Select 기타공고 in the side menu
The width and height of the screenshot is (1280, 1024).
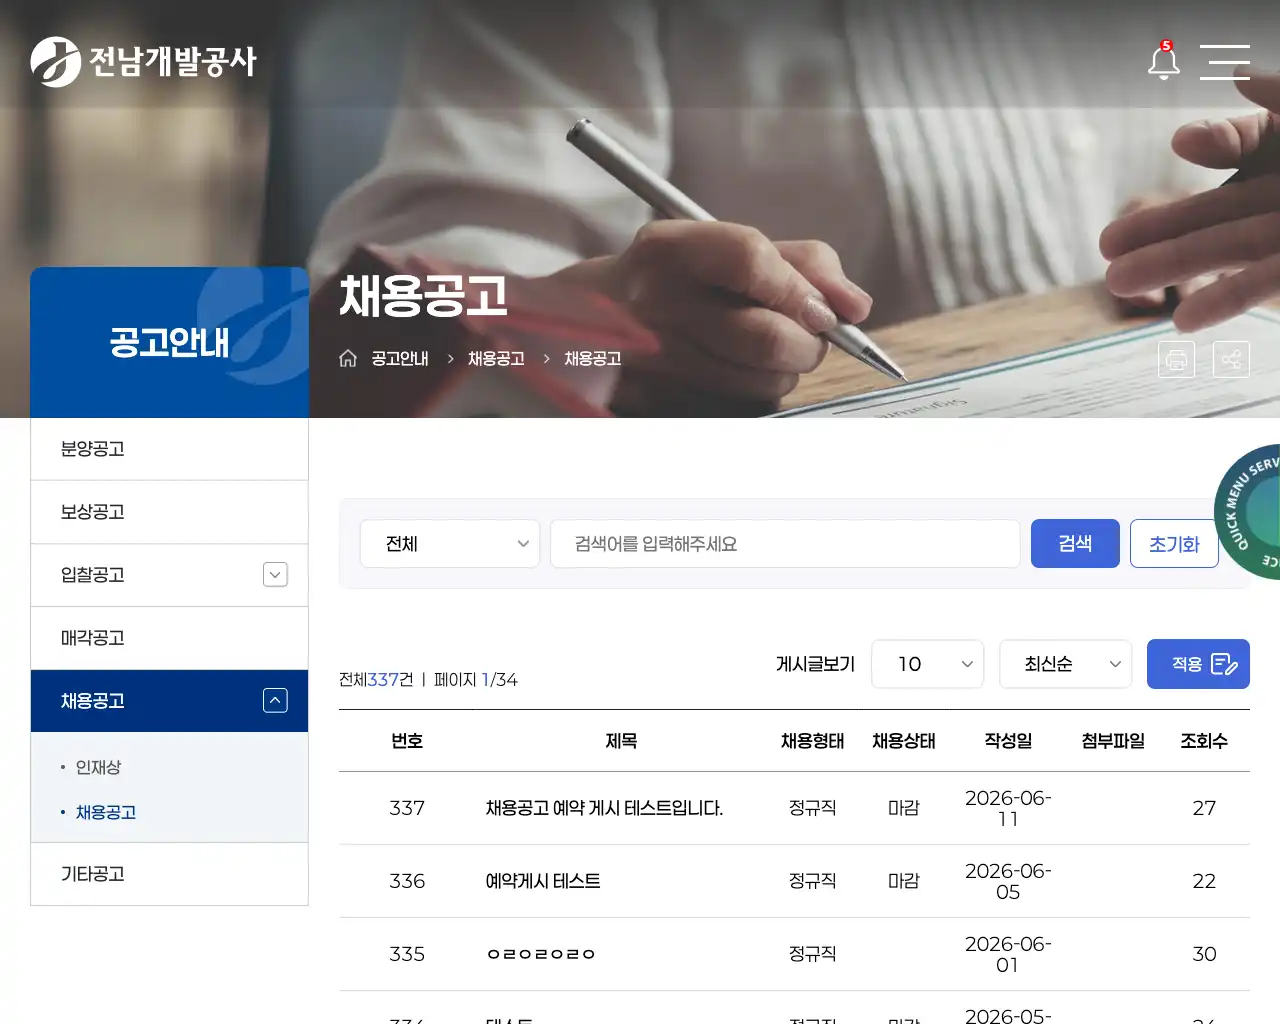click(169, 874)
